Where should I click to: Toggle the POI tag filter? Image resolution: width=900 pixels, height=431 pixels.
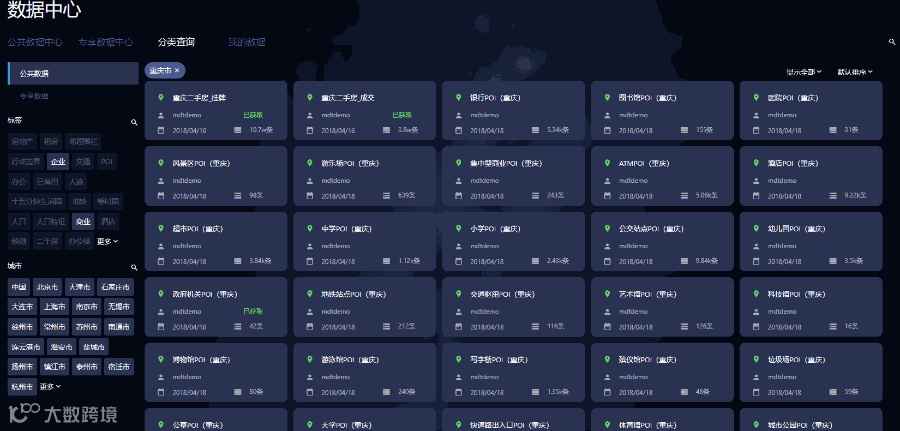pos(107,162)
